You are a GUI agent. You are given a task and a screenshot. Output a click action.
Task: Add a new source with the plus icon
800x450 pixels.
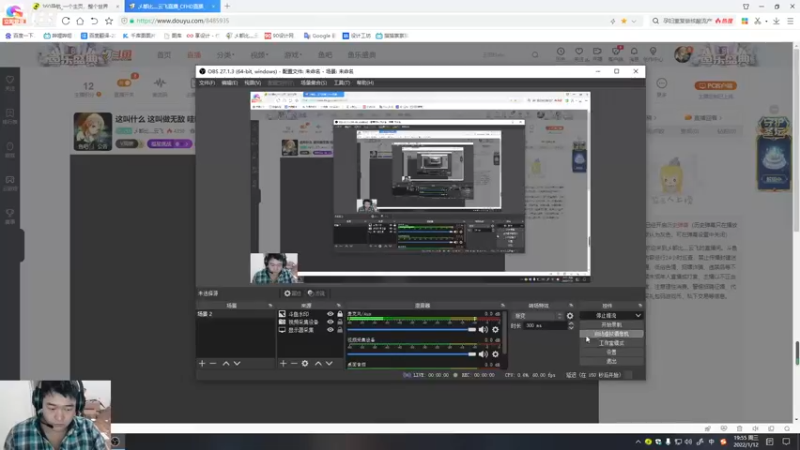(283, 363)
